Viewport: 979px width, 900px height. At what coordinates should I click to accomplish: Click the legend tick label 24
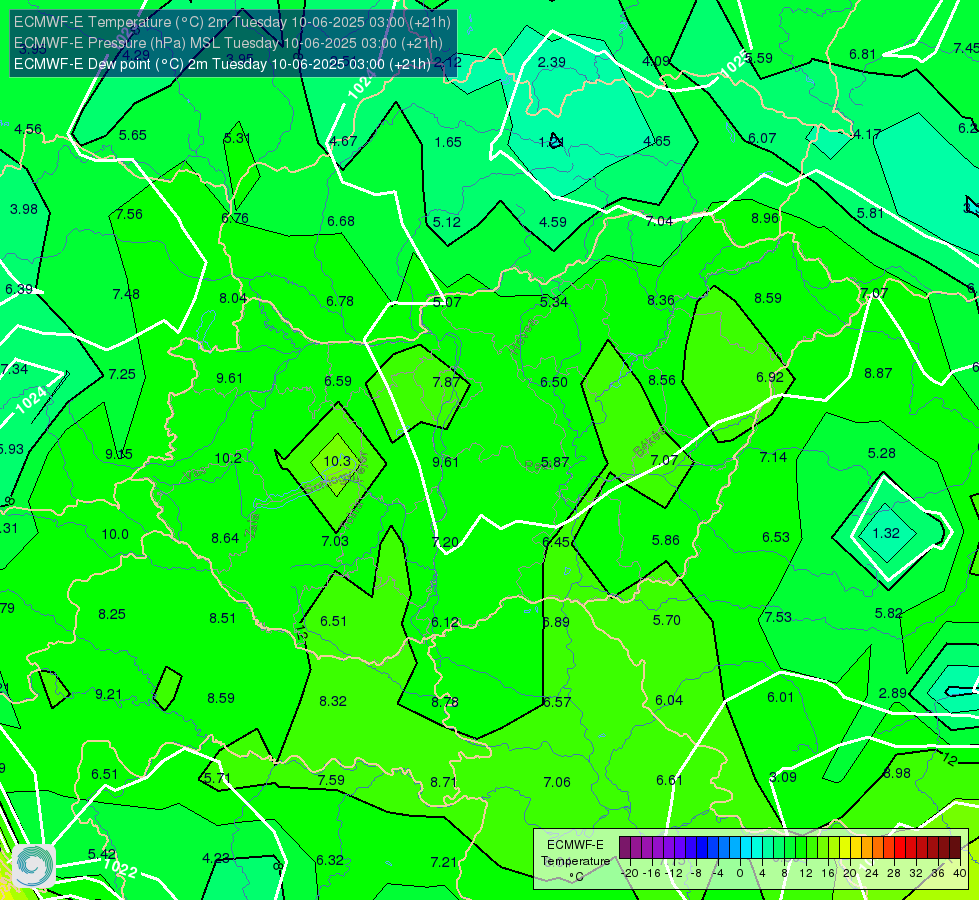tap(872, 873)
